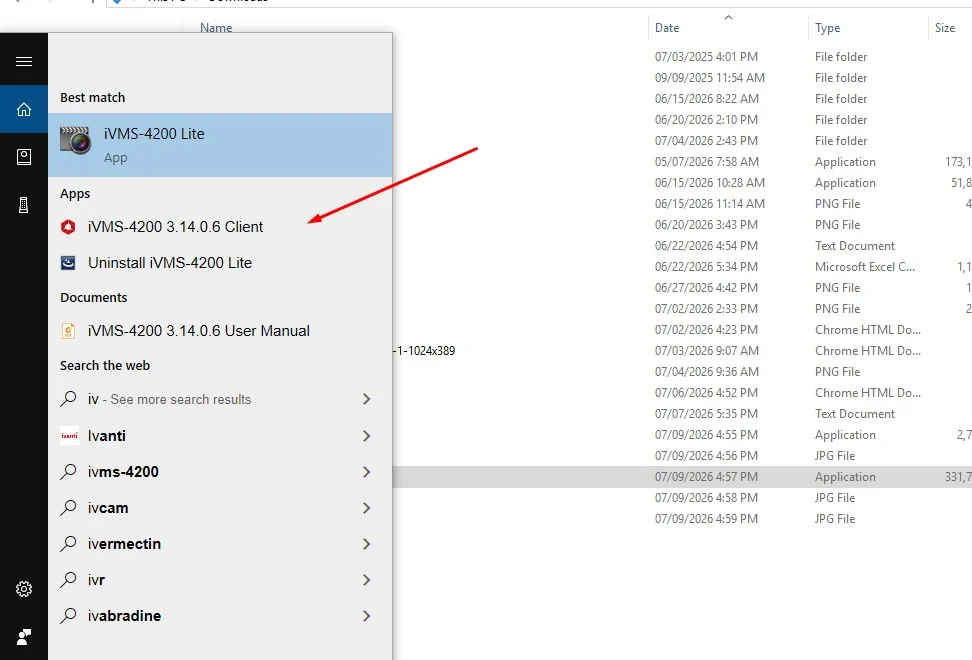
Task: Click the magnifier icon beside ivms-4200
Action: (68, 472)
